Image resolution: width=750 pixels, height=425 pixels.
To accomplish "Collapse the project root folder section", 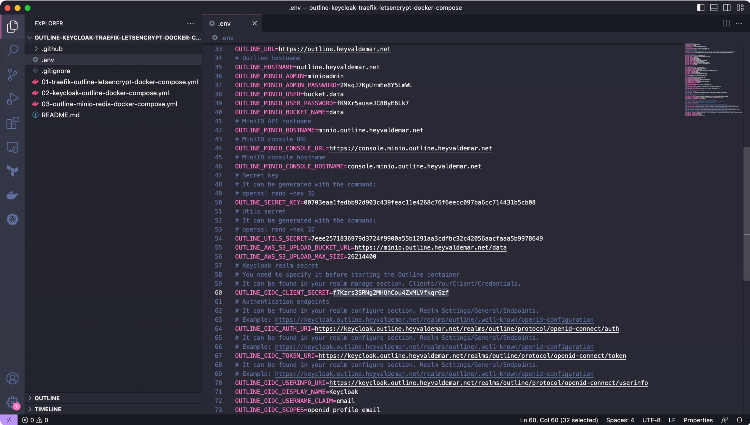I will point(114,38).
